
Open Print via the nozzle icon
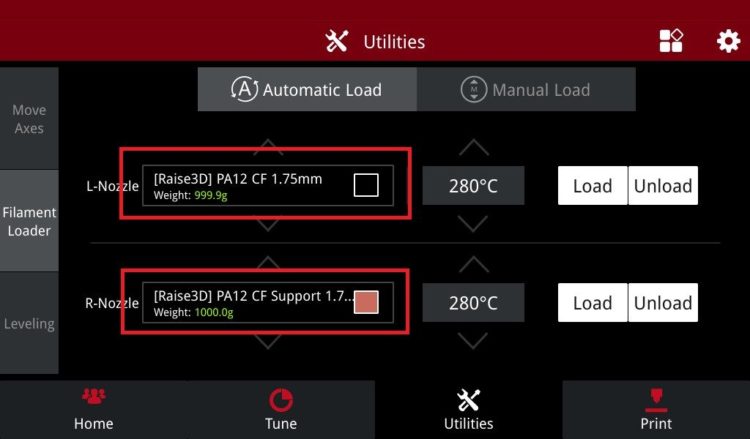[x=656, y=400]
